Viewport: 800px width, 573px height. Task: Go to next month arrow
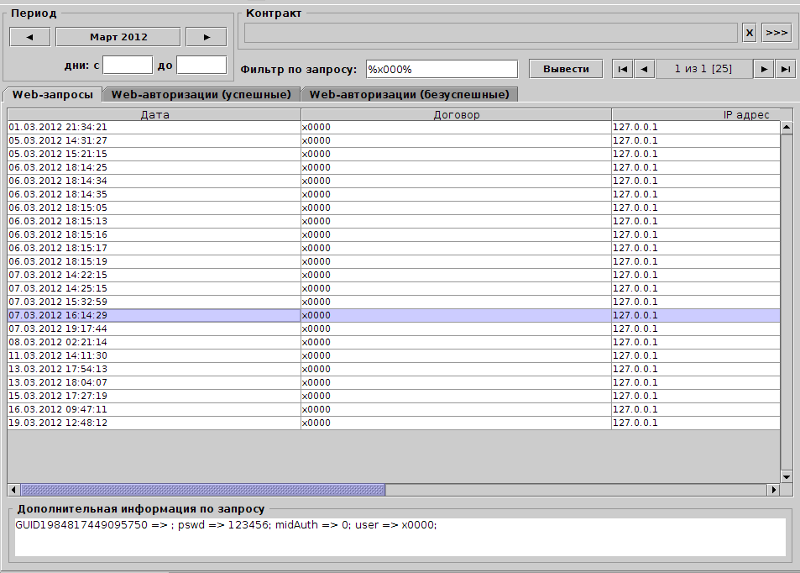coord(206,37)
